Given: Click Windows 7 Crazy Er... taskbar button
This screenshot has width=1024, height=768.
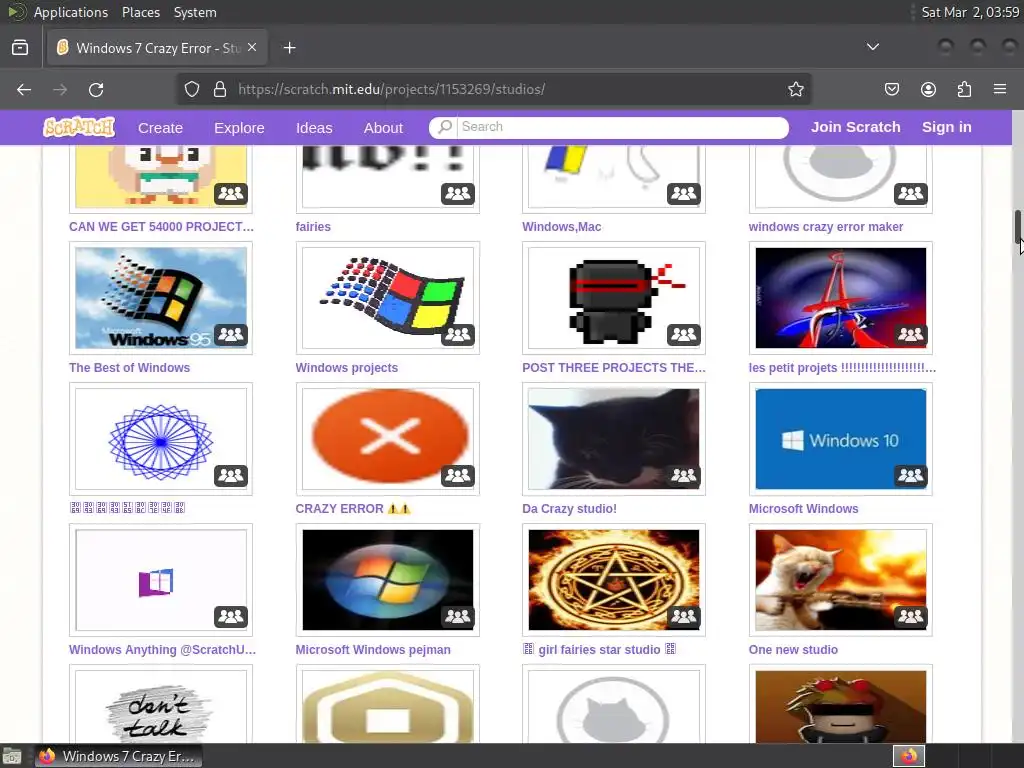Looking at the screenshot, I should (118, 756).
